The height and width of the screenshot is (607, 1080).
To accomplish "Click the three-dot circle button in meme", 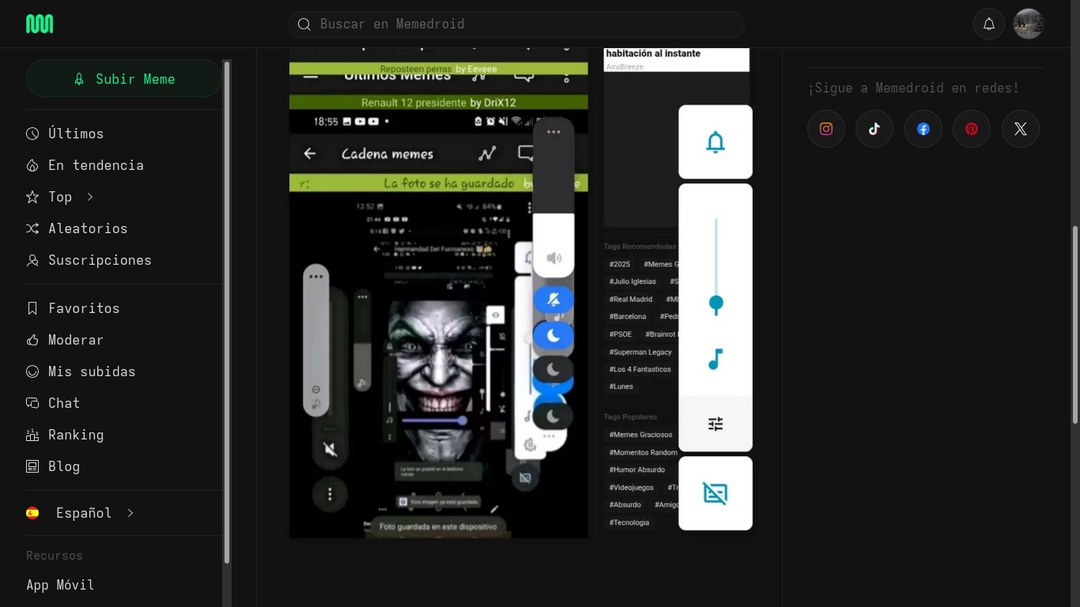I will pos(330,494).
